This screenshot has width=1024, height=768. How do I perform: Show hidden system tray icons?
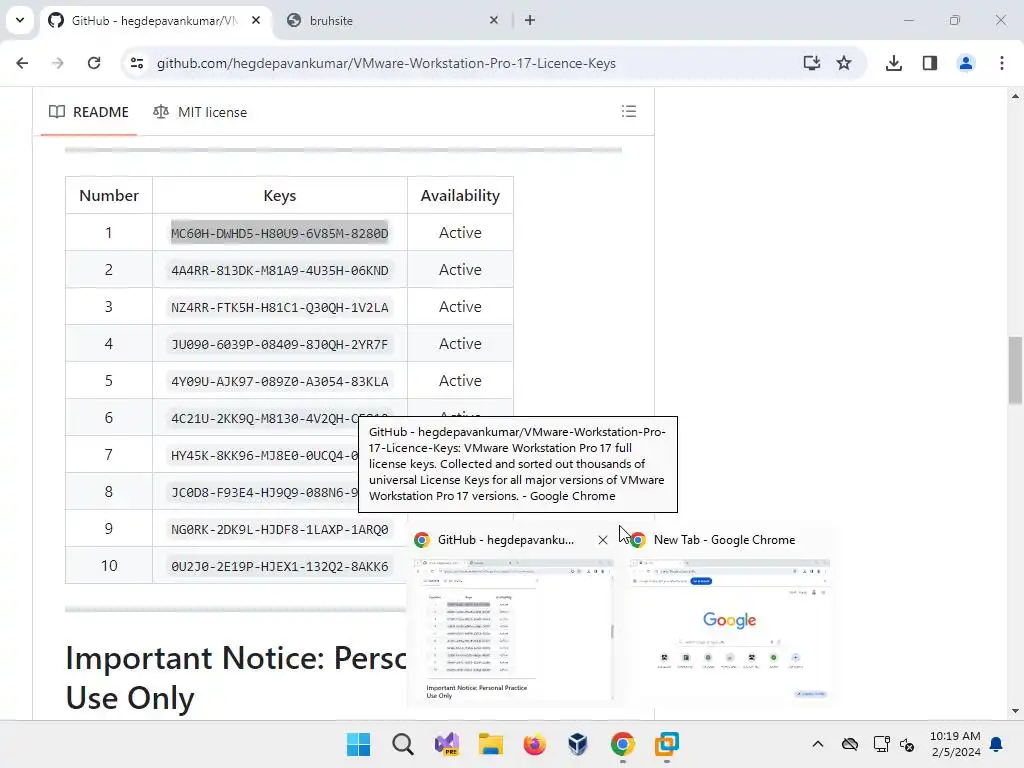click(x=818, y=744)
